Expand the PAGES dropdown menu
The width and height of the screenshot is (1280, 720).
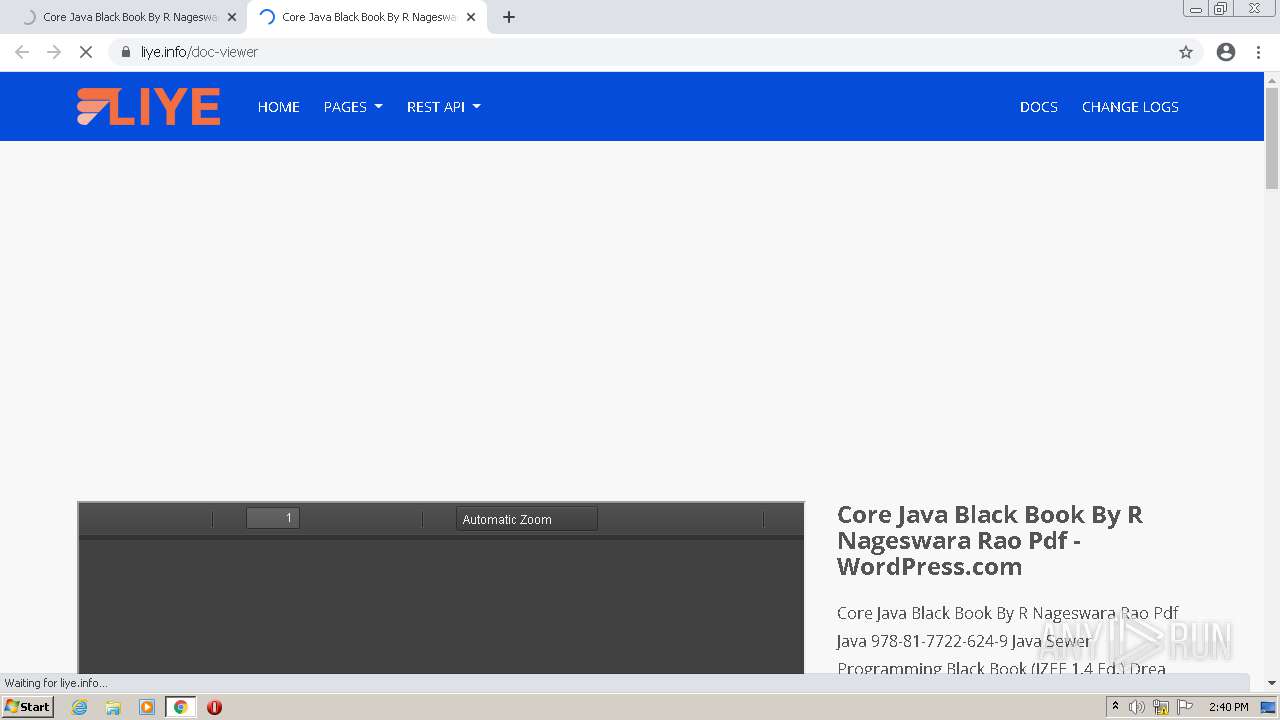pos(353,107)
